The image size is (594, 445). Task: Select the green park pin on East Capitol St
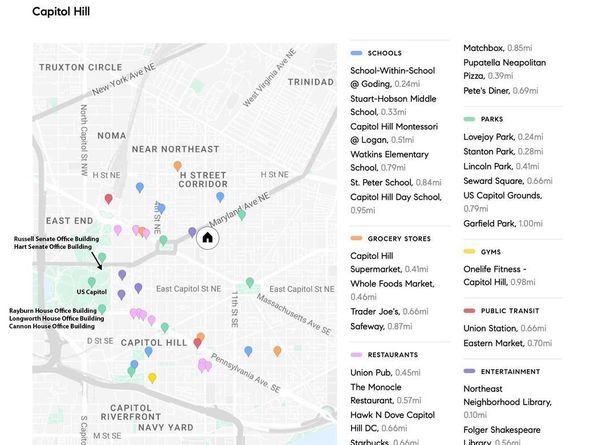click(249, 283)
